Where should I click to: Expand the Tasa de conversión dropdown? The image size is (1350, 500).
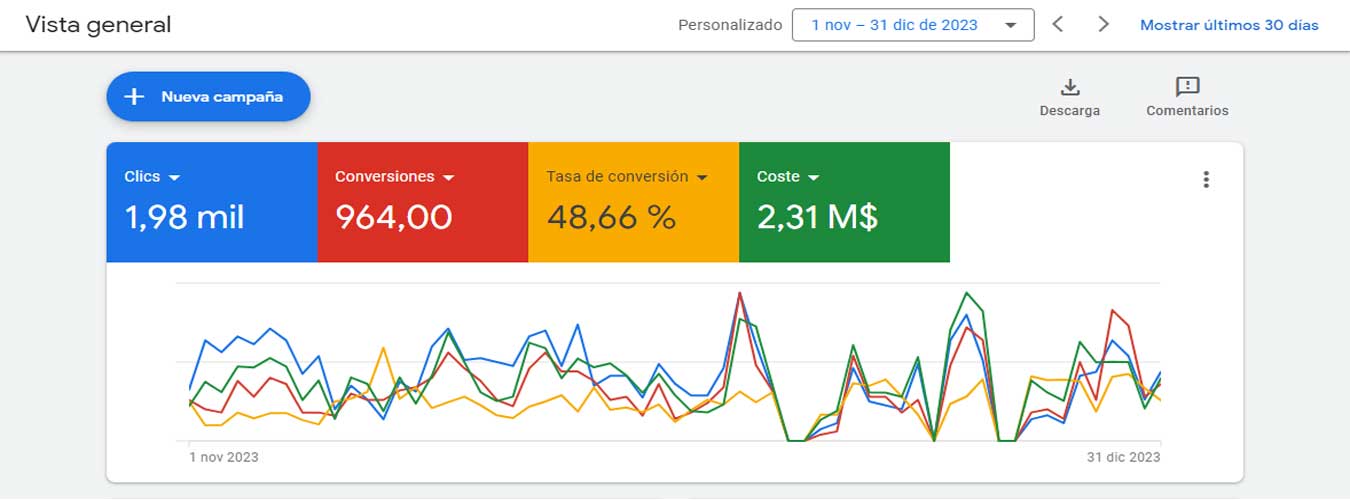pyautogui.click(x=702, y=177)
